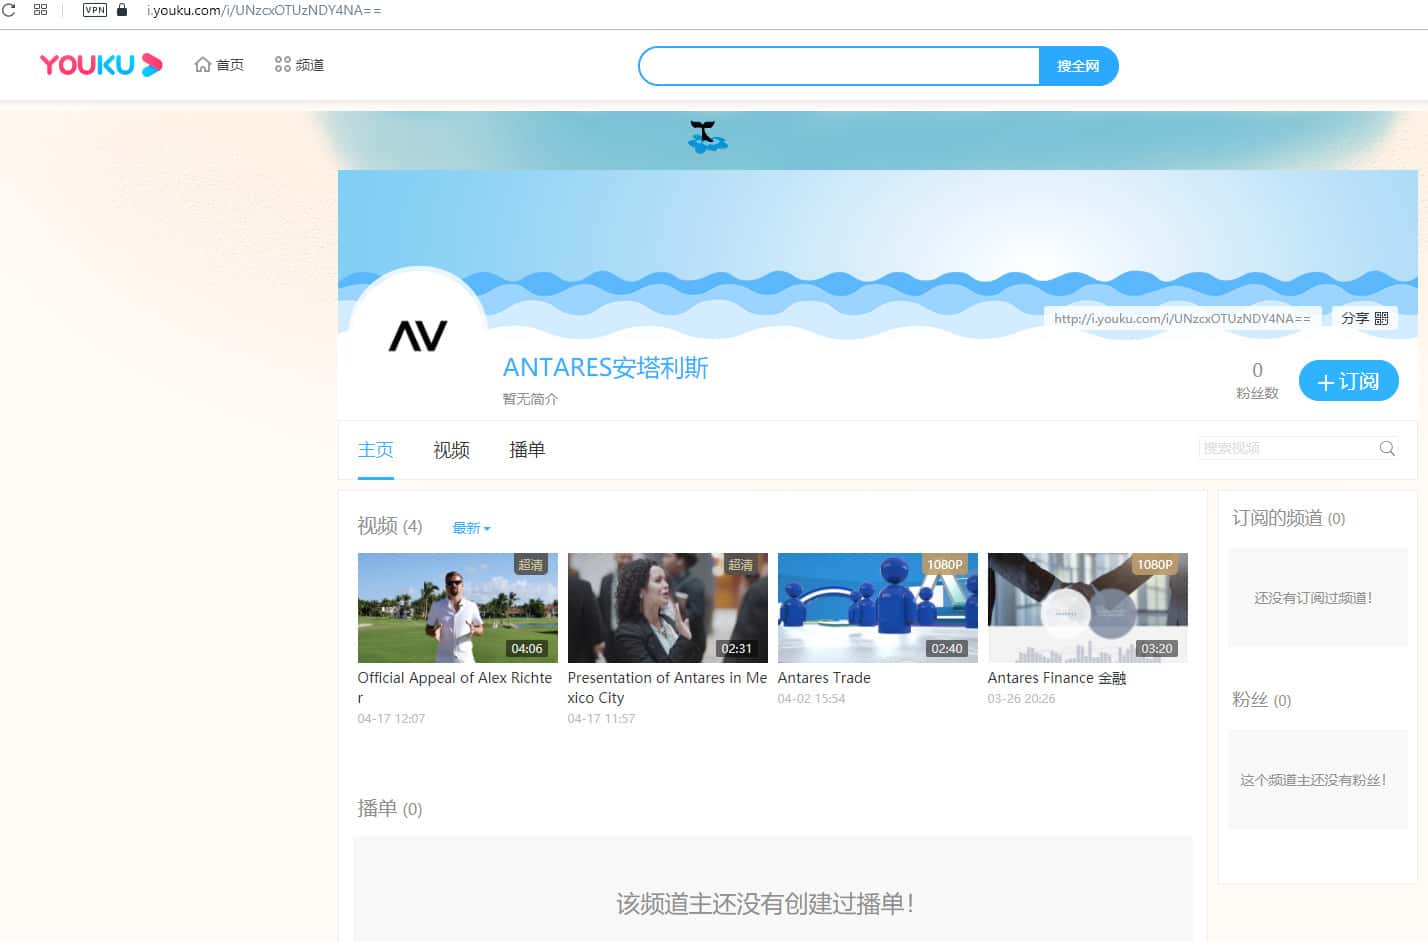Click the whale tail banner icon
The width and height of the screenshot is (1428, 942).
coord(707,136)
